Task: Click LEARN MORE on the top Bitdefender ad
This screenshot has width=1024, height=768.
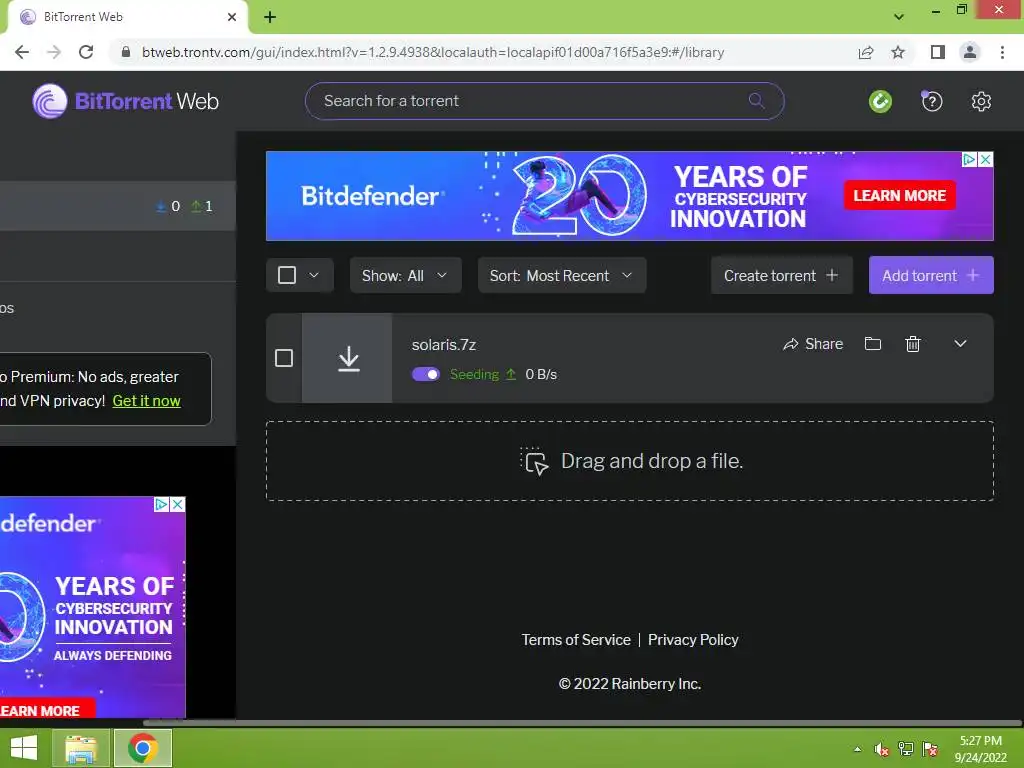Action: point(899,195)
